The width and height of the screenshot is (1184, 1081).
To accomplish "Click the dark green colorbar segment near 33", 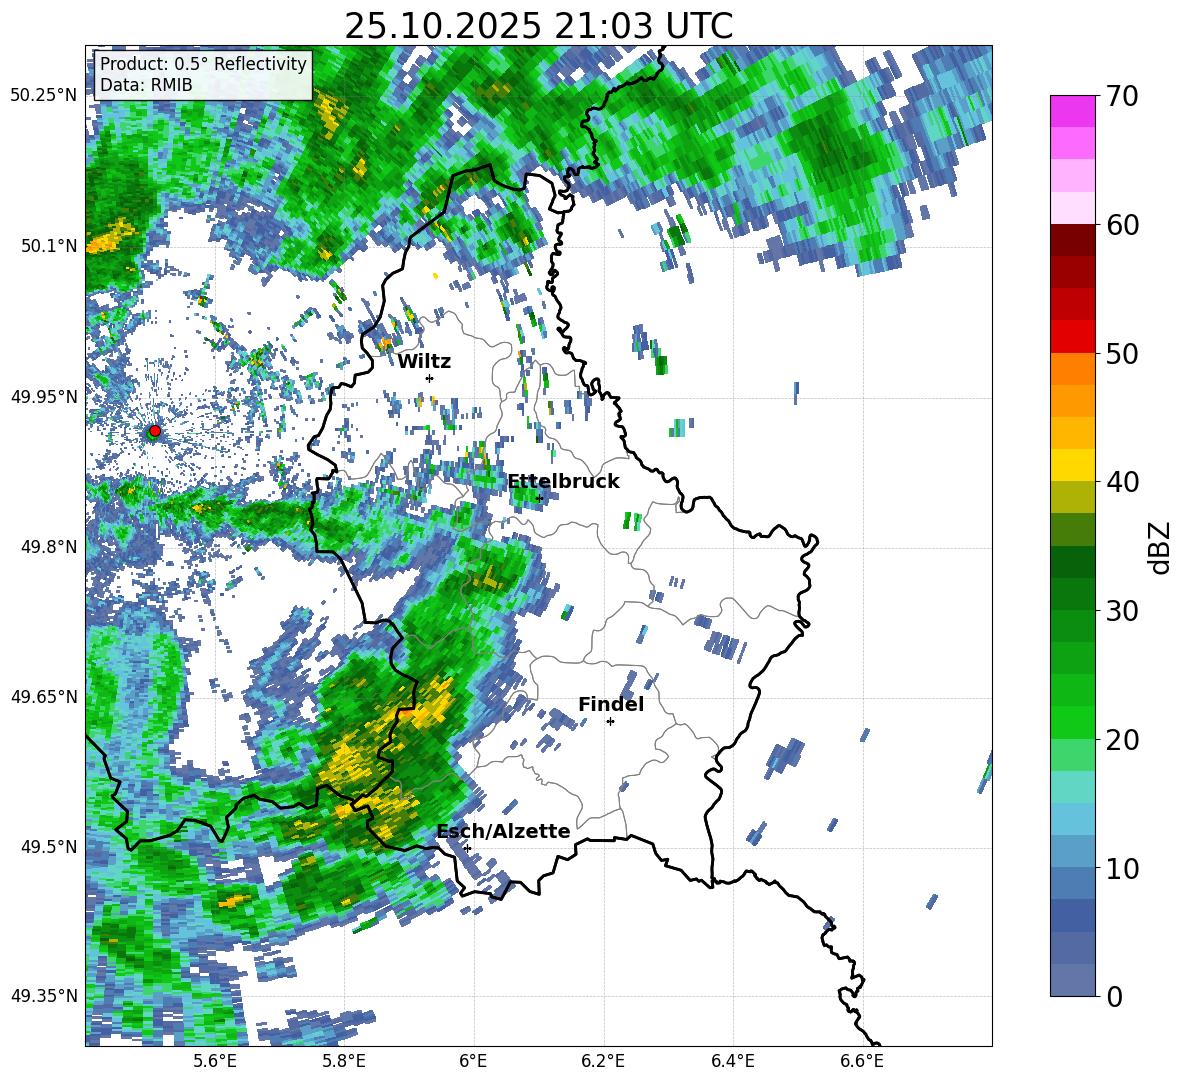I will point(1073,562).
